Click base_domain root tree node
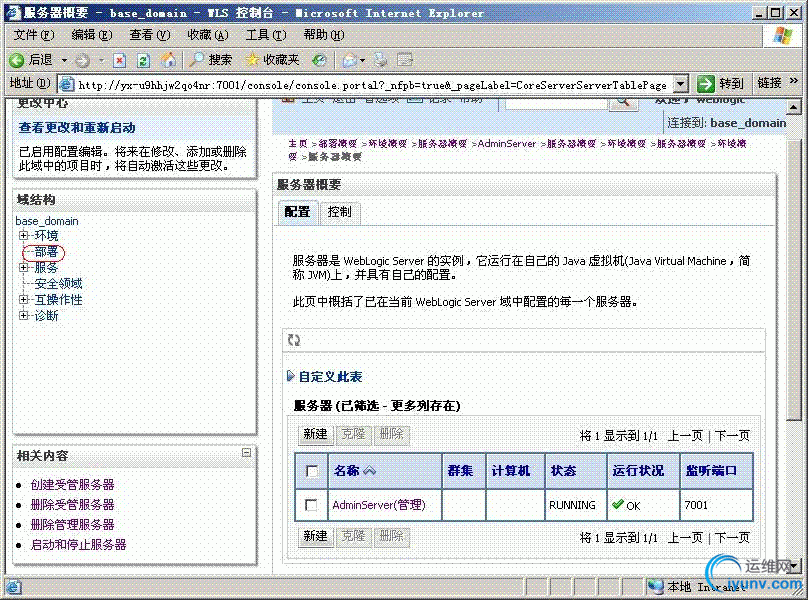808x600 pixels. (47, 221)
